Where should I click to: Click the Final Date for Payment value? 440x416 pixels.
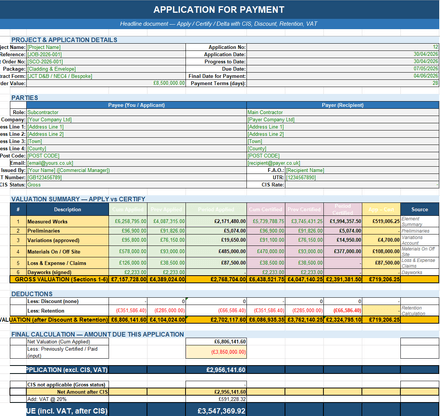343,76
